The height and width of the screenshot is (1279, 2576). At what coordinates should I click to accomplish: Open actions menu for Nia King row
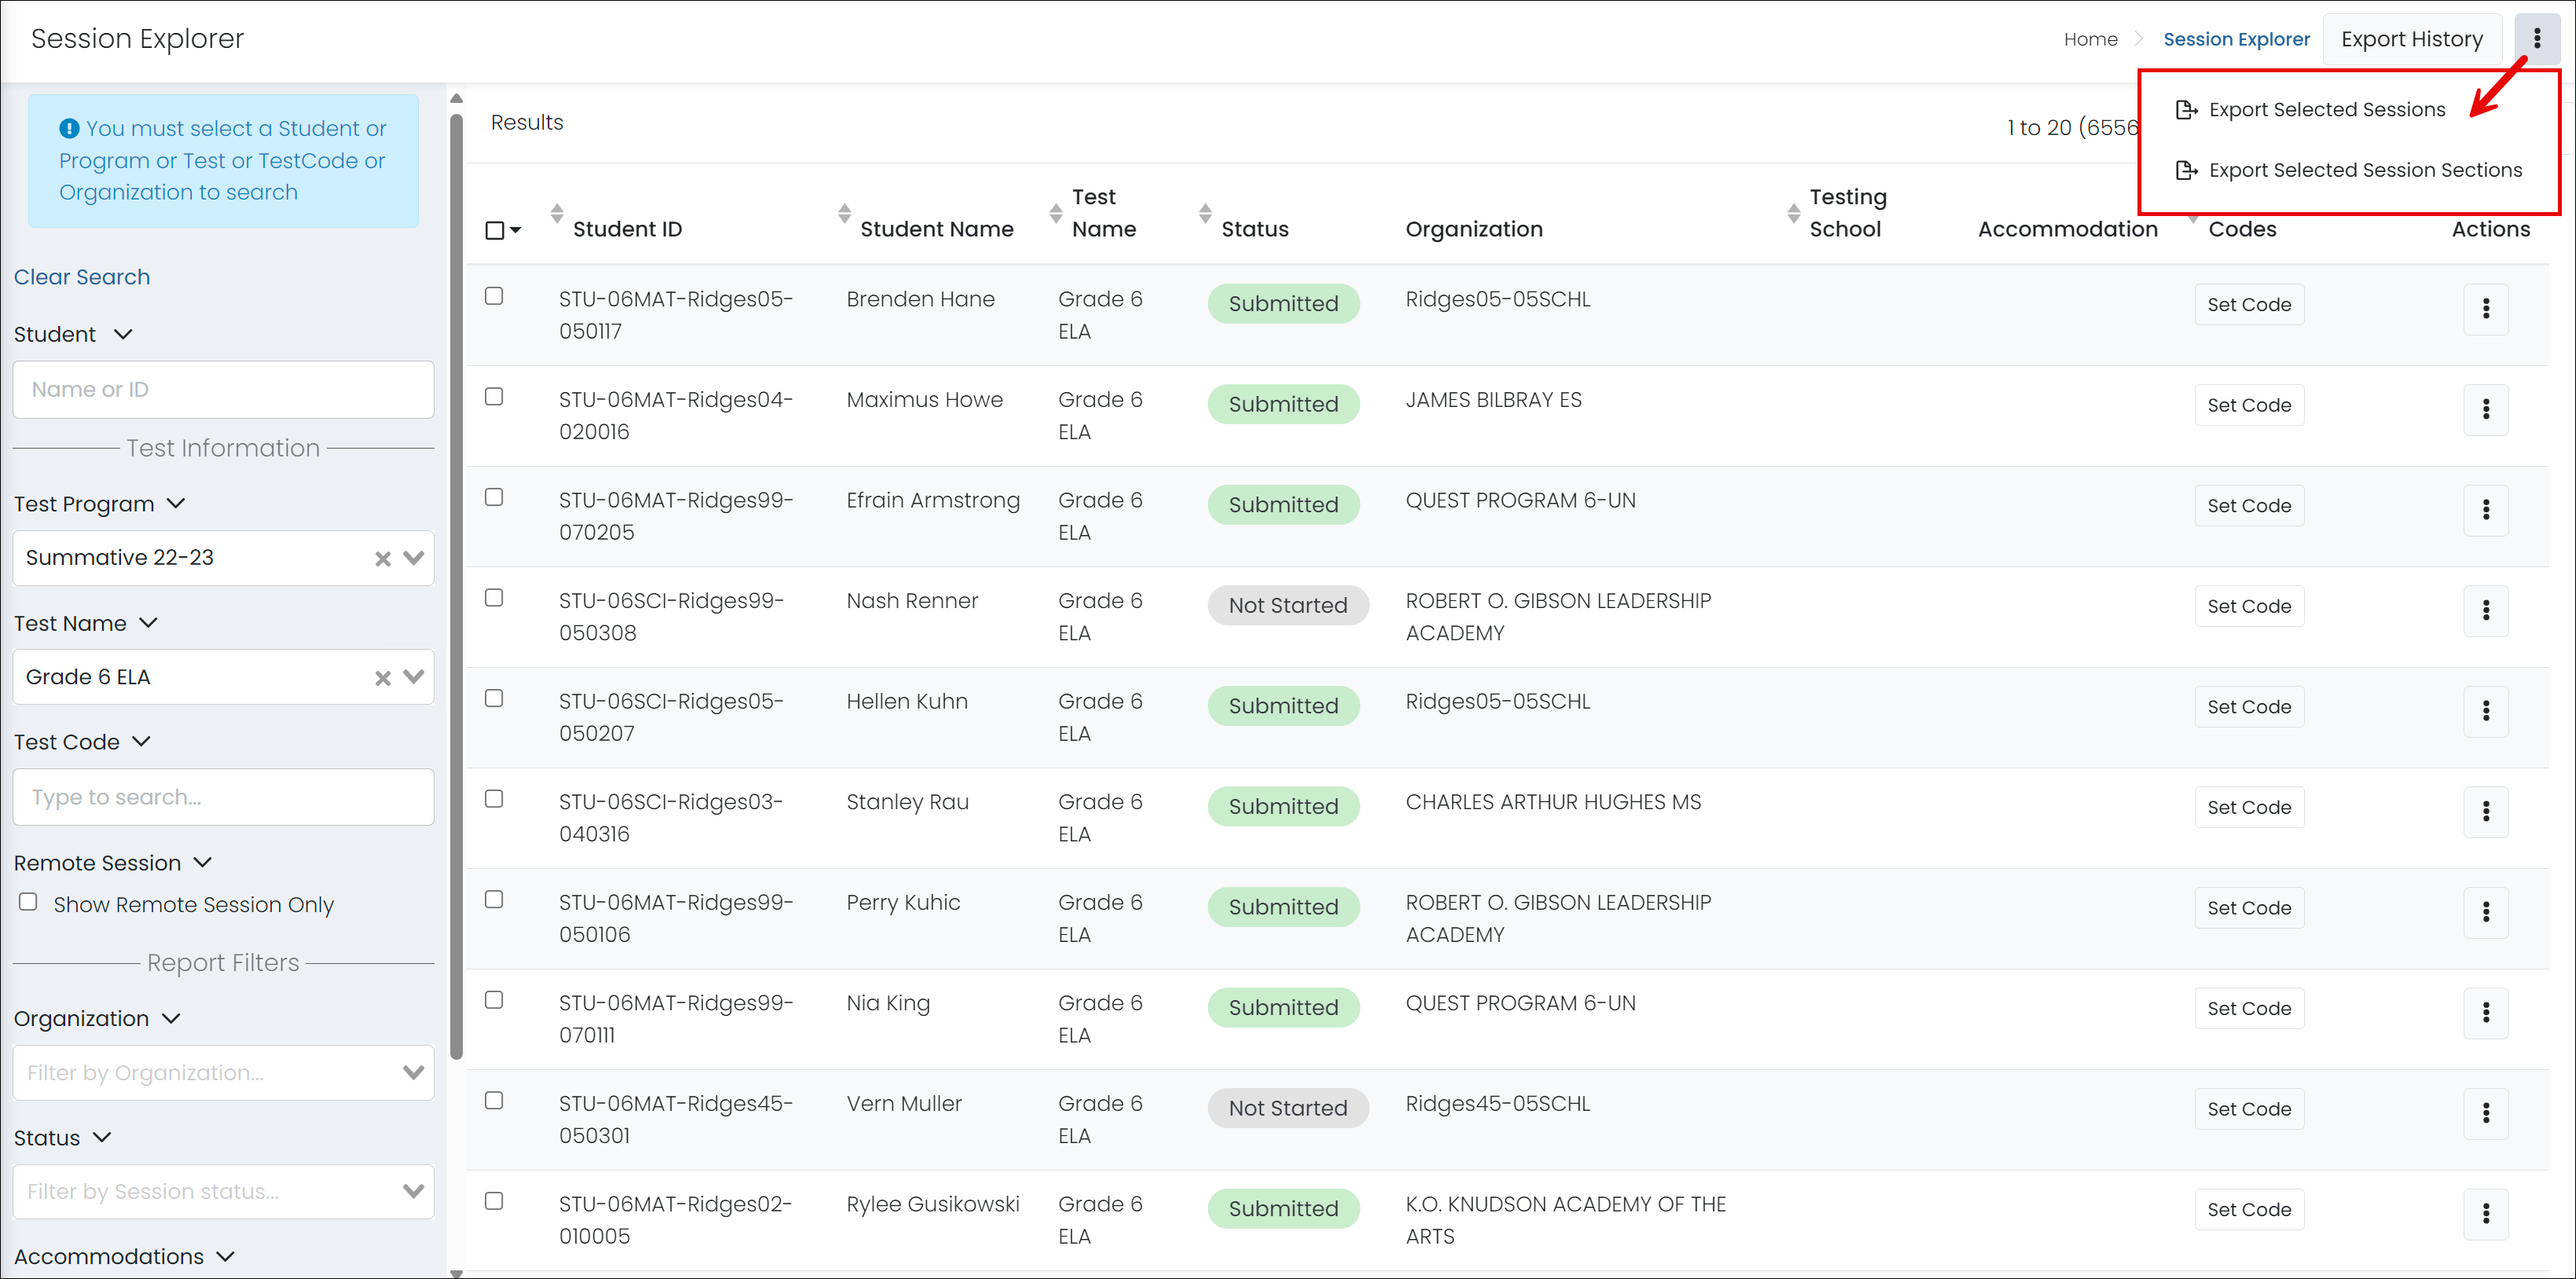pos(2486,1012)
